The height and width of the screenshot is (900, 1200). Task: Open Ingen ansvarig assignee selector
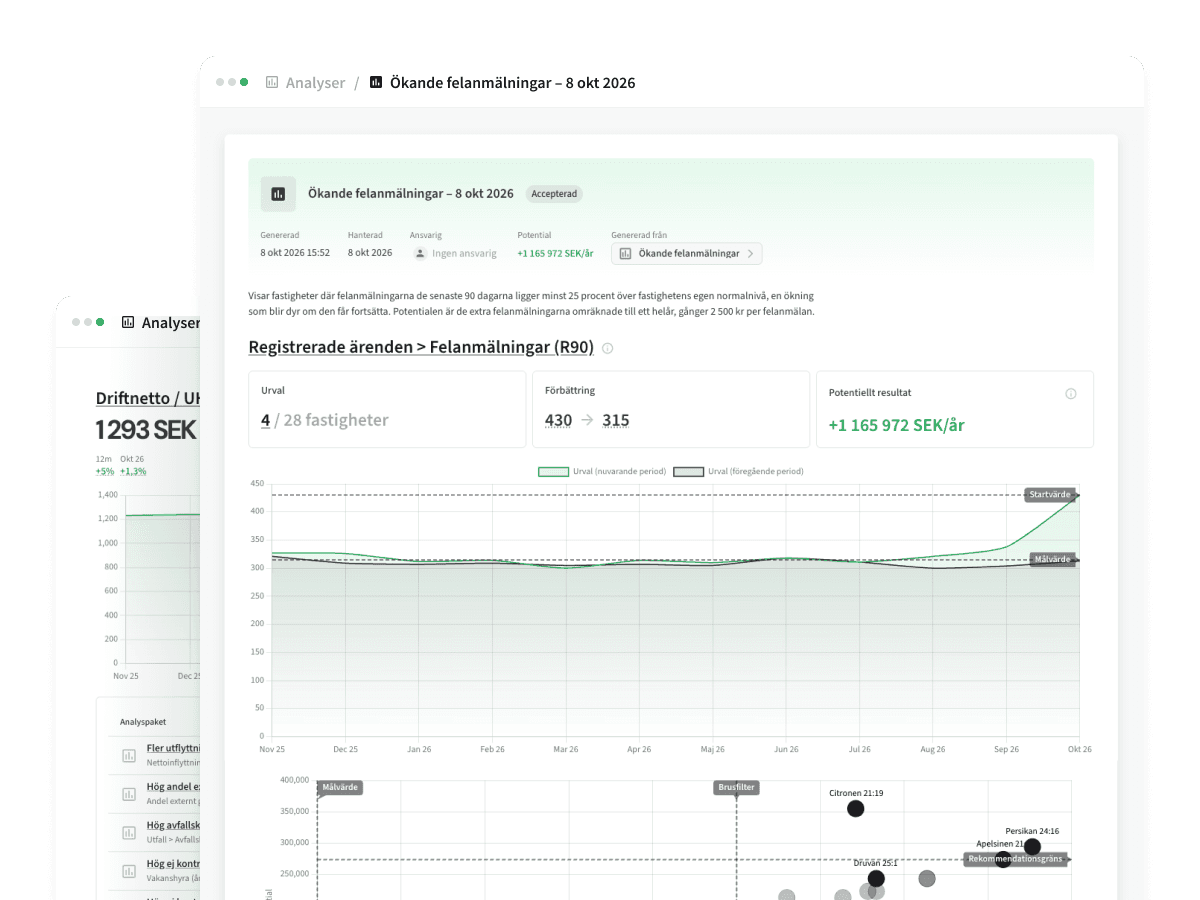pyautogui.click(x=455, y=254)
